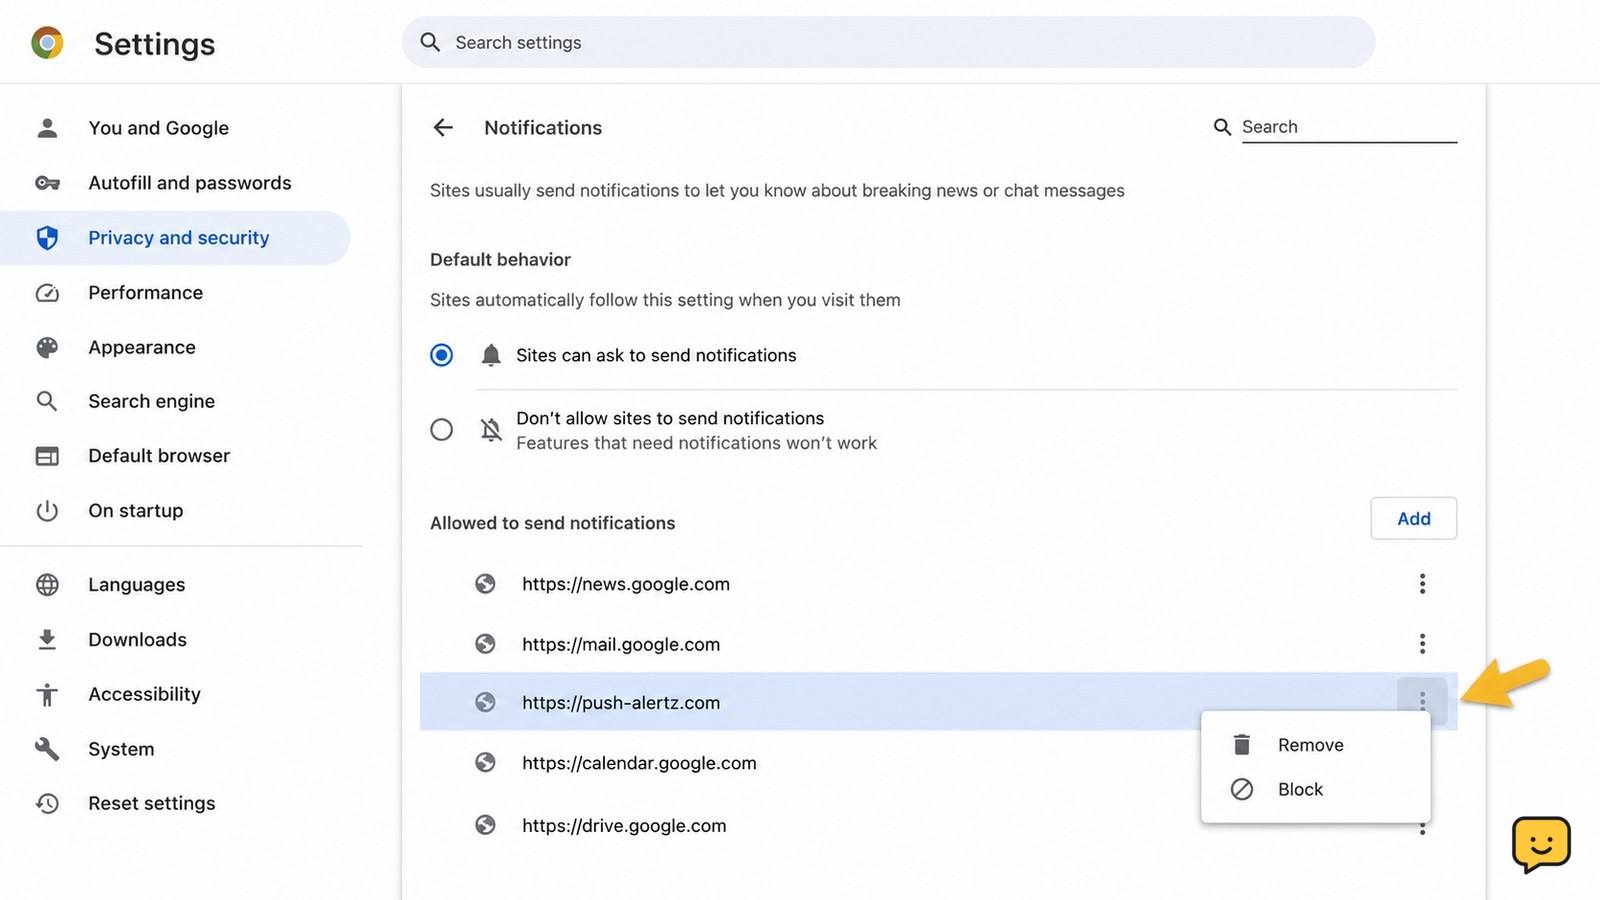Click the https://push-alertz.com entry
1600x900 pixels.
point(621,702)
